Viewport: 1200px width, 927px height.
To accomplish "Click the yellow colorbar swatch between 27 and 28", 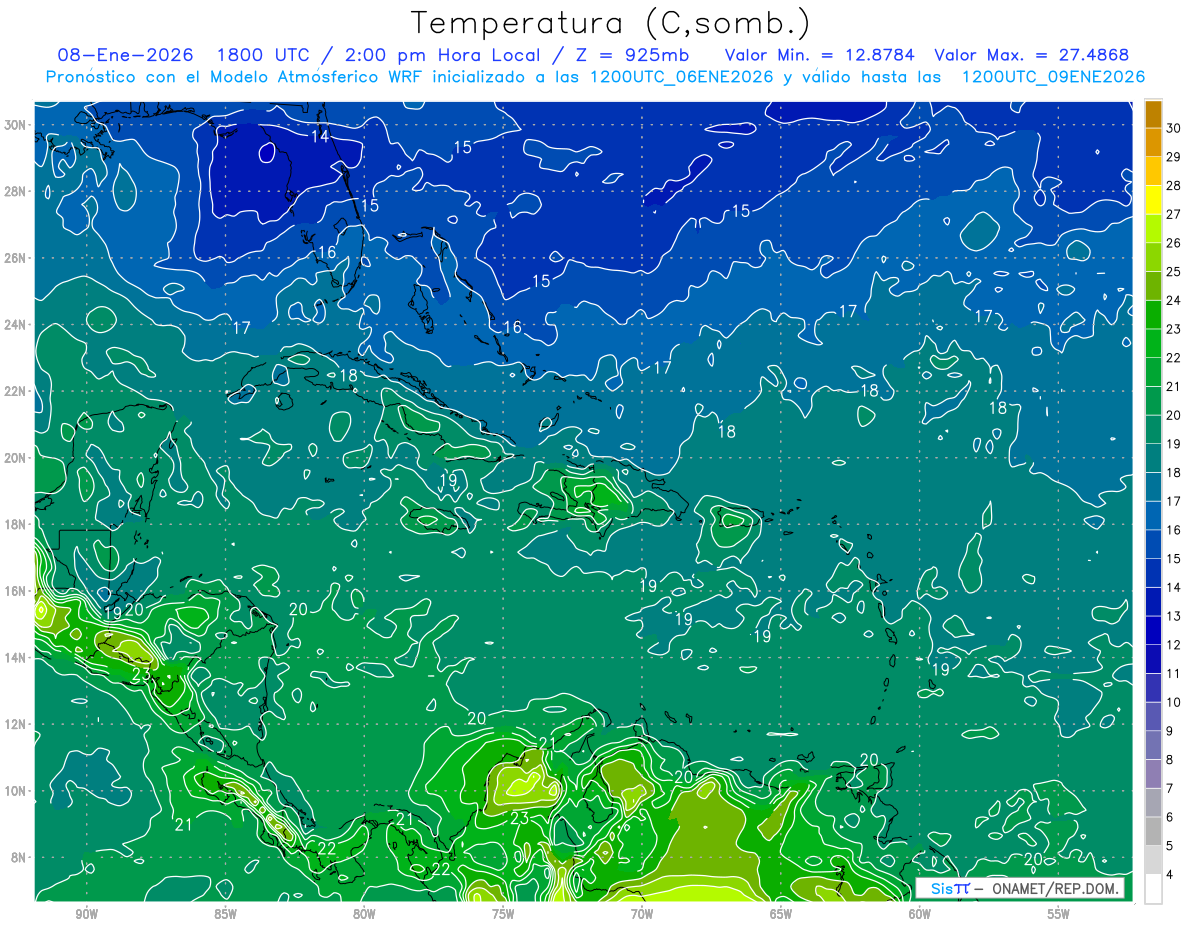I will (1153, 200).
